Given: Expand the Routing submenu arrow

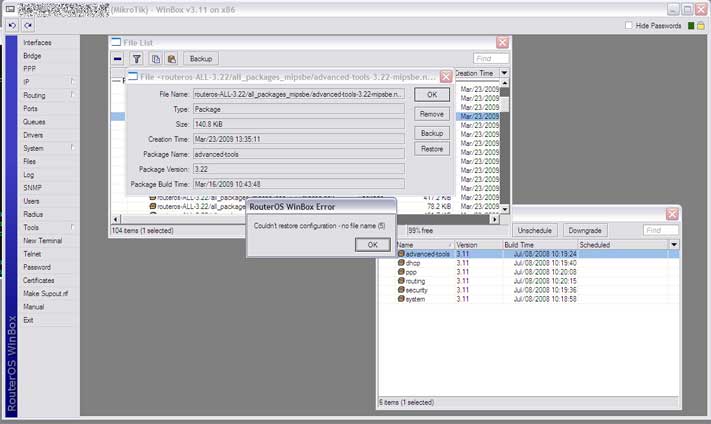Looking at the screenshot, I should coord(72,94).
